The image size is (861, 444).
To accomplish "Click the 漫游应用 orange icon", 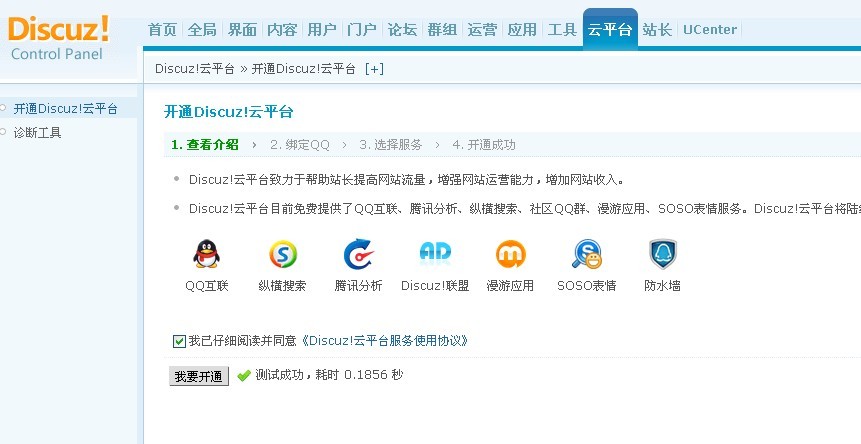I will point(511,255).
